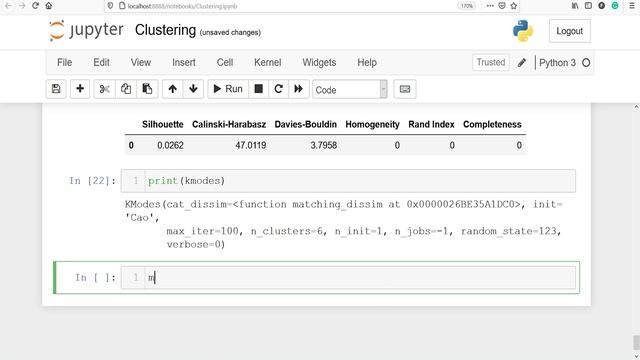This screenshot has width=640, height=360.
Task: Toggle browser sidebar icon
Action: tap(588, 6)
